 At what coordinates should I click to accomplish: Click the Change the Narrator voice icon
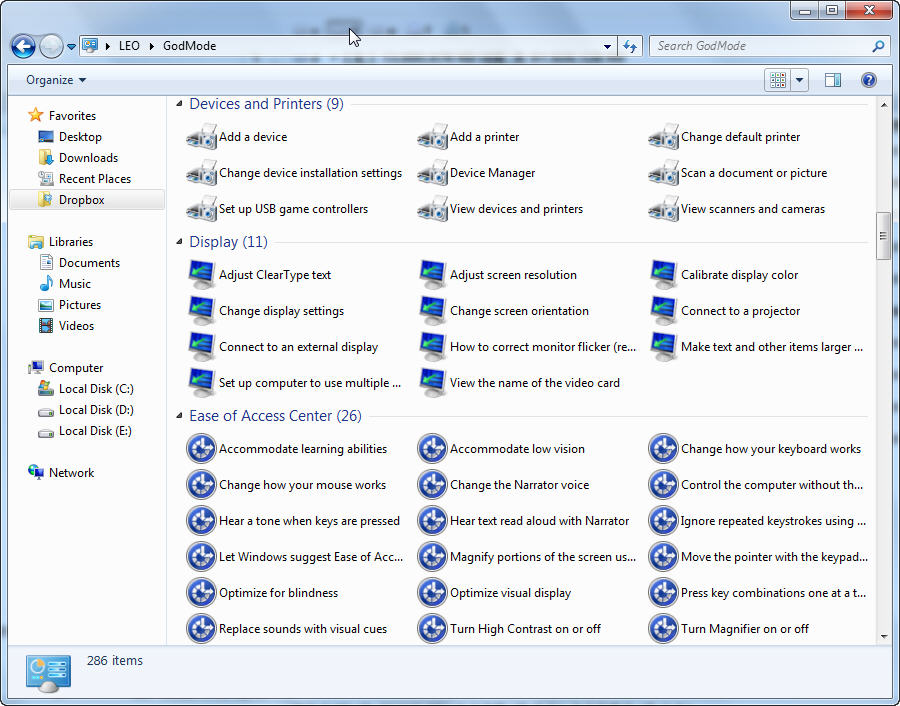(432, 485)
